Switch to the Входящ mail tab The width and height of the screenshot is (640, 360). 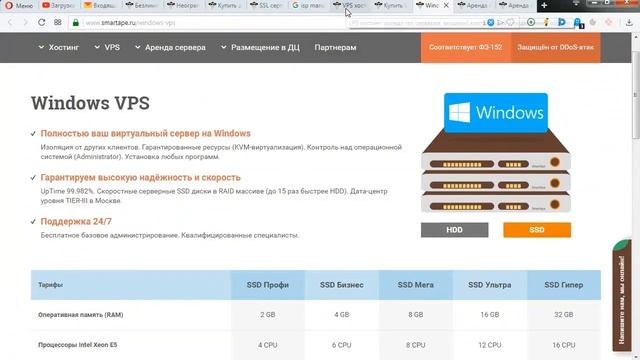tap(100, 6)
